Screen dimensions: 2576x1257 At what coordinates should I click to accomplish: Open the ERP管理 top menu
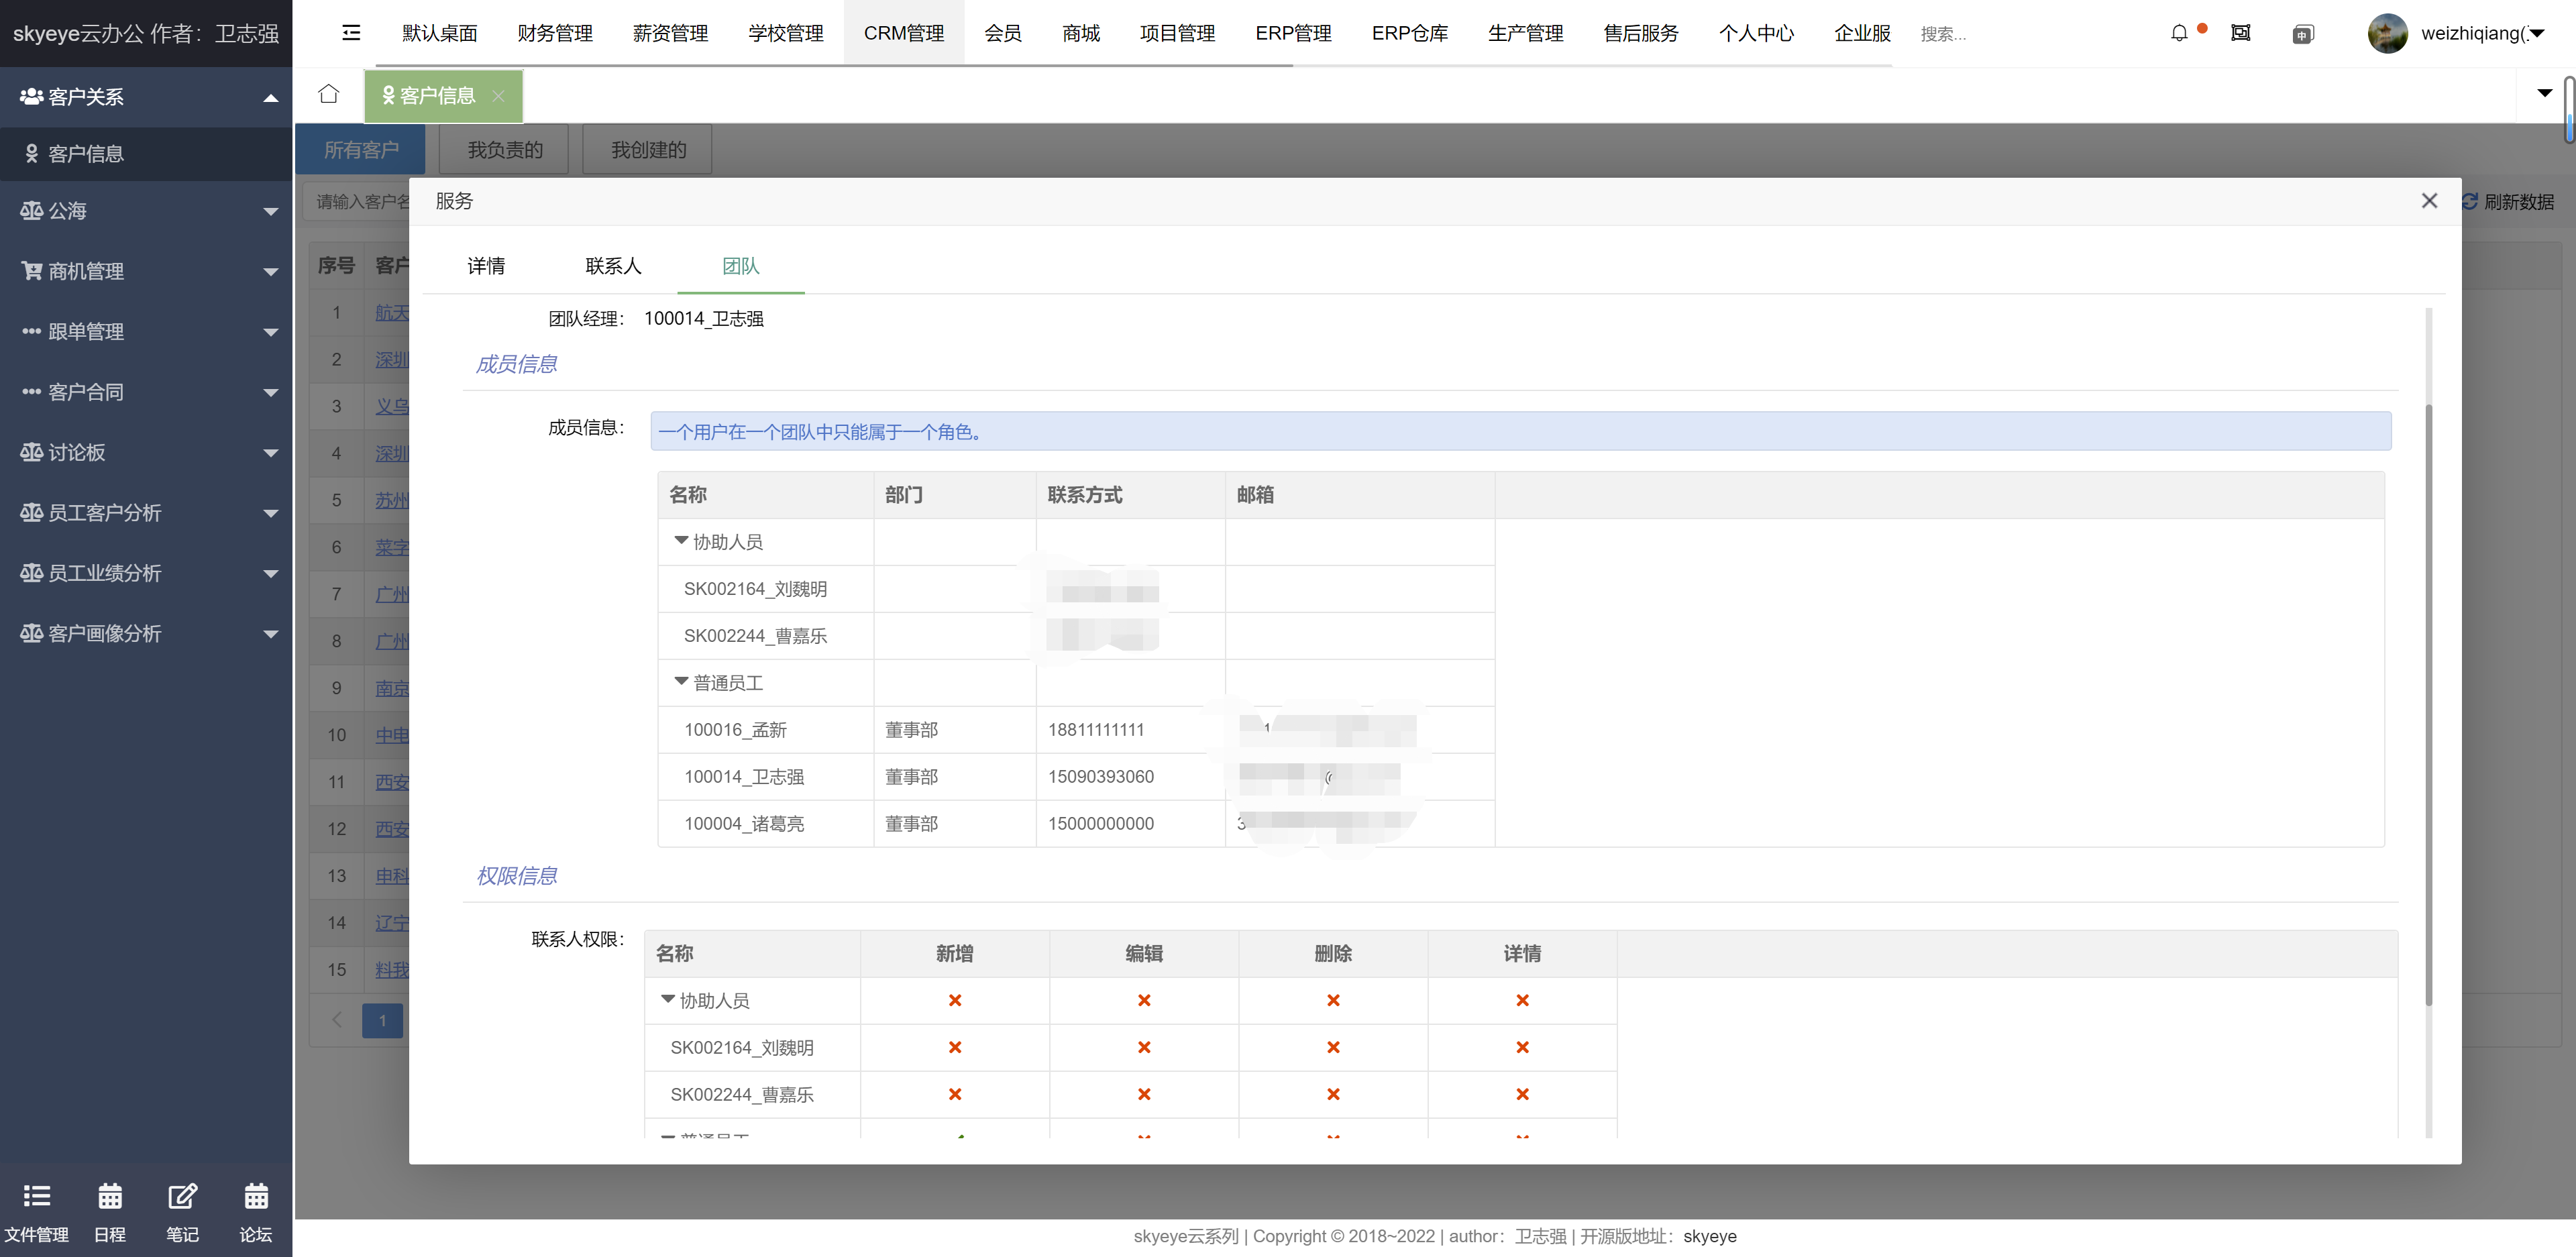click(x=1293, y=33)
